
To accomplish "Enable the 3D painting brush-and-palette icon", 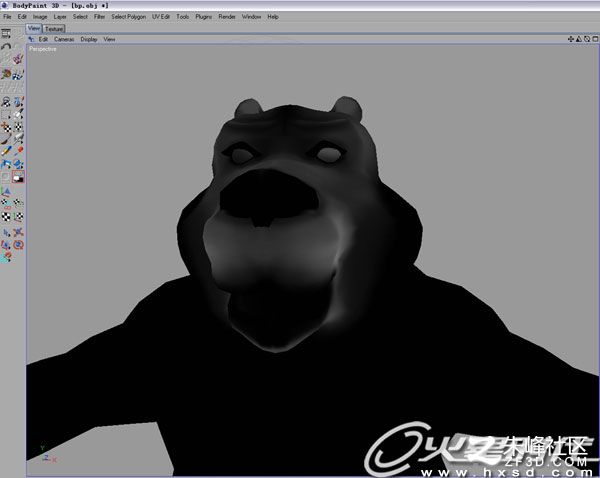I will (x=6, y=73).
